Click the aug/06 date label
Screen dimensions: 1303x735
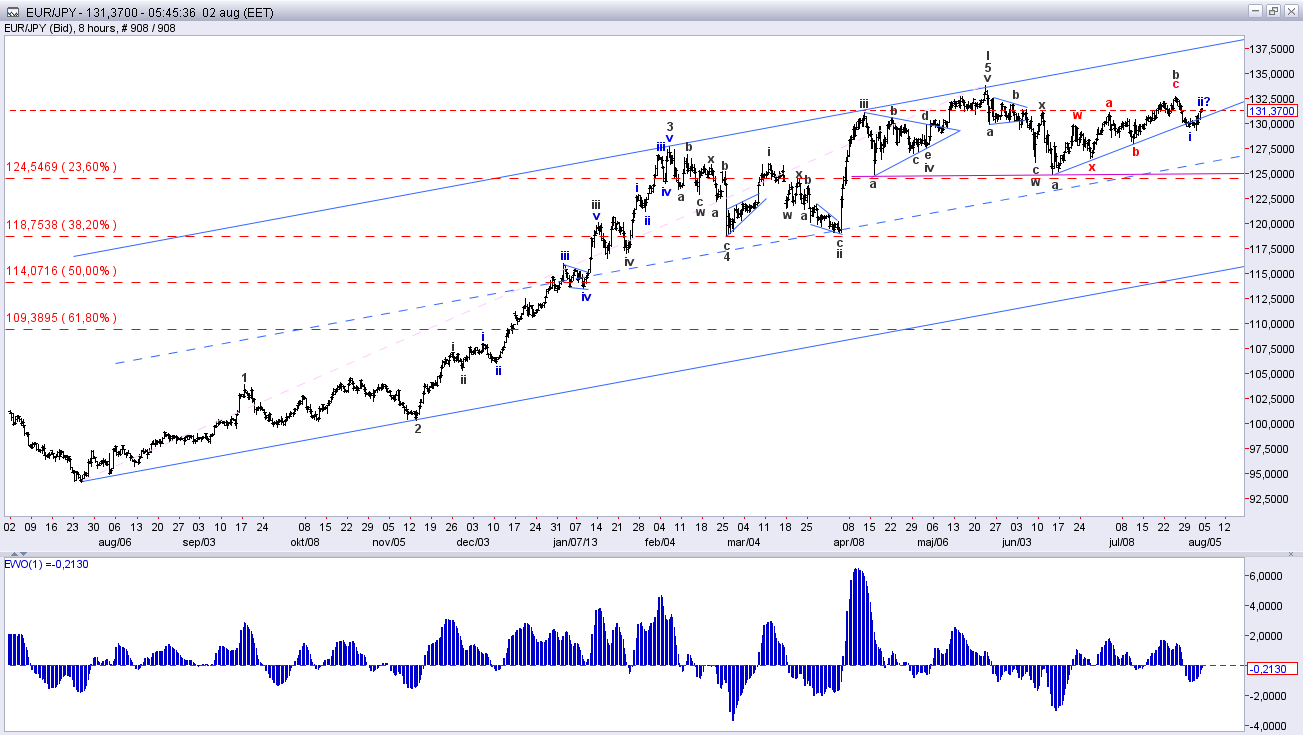click(x=114, y=541)
